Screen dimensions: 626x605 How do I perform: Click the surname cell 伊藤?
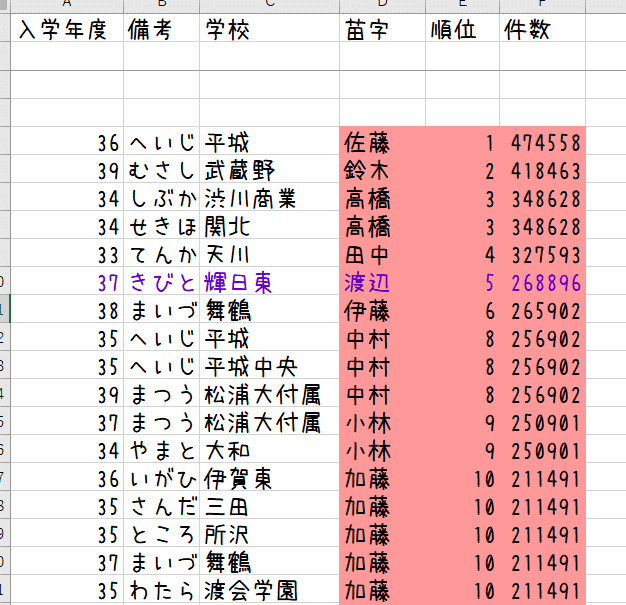tap(382, 309)
